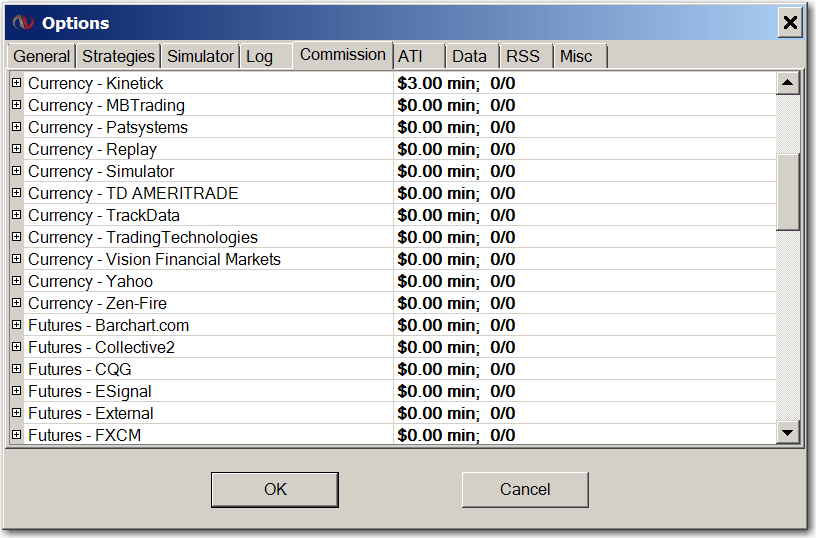Screen dimensions: 816x538
Task: Select 'Currency - TD AMERITRADE' label
Action: click(x=133, y=193)
